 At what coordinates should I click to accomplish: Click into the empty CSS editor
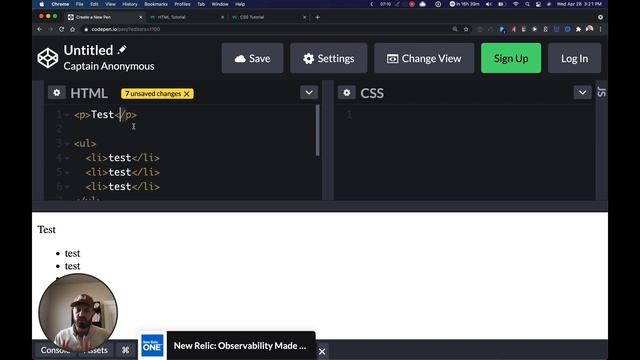[x=464, y=152]
